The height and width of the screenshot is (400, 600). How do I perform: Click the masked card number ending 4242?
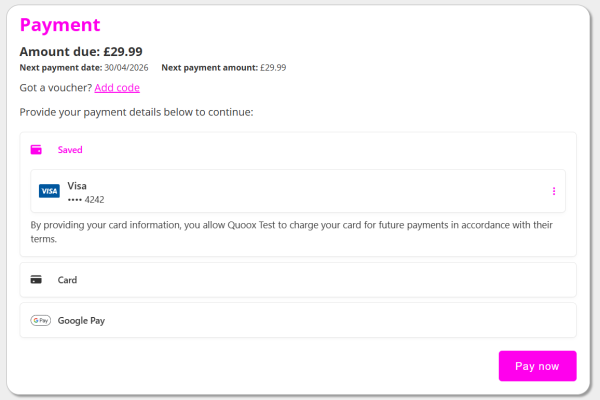(86, 199)
